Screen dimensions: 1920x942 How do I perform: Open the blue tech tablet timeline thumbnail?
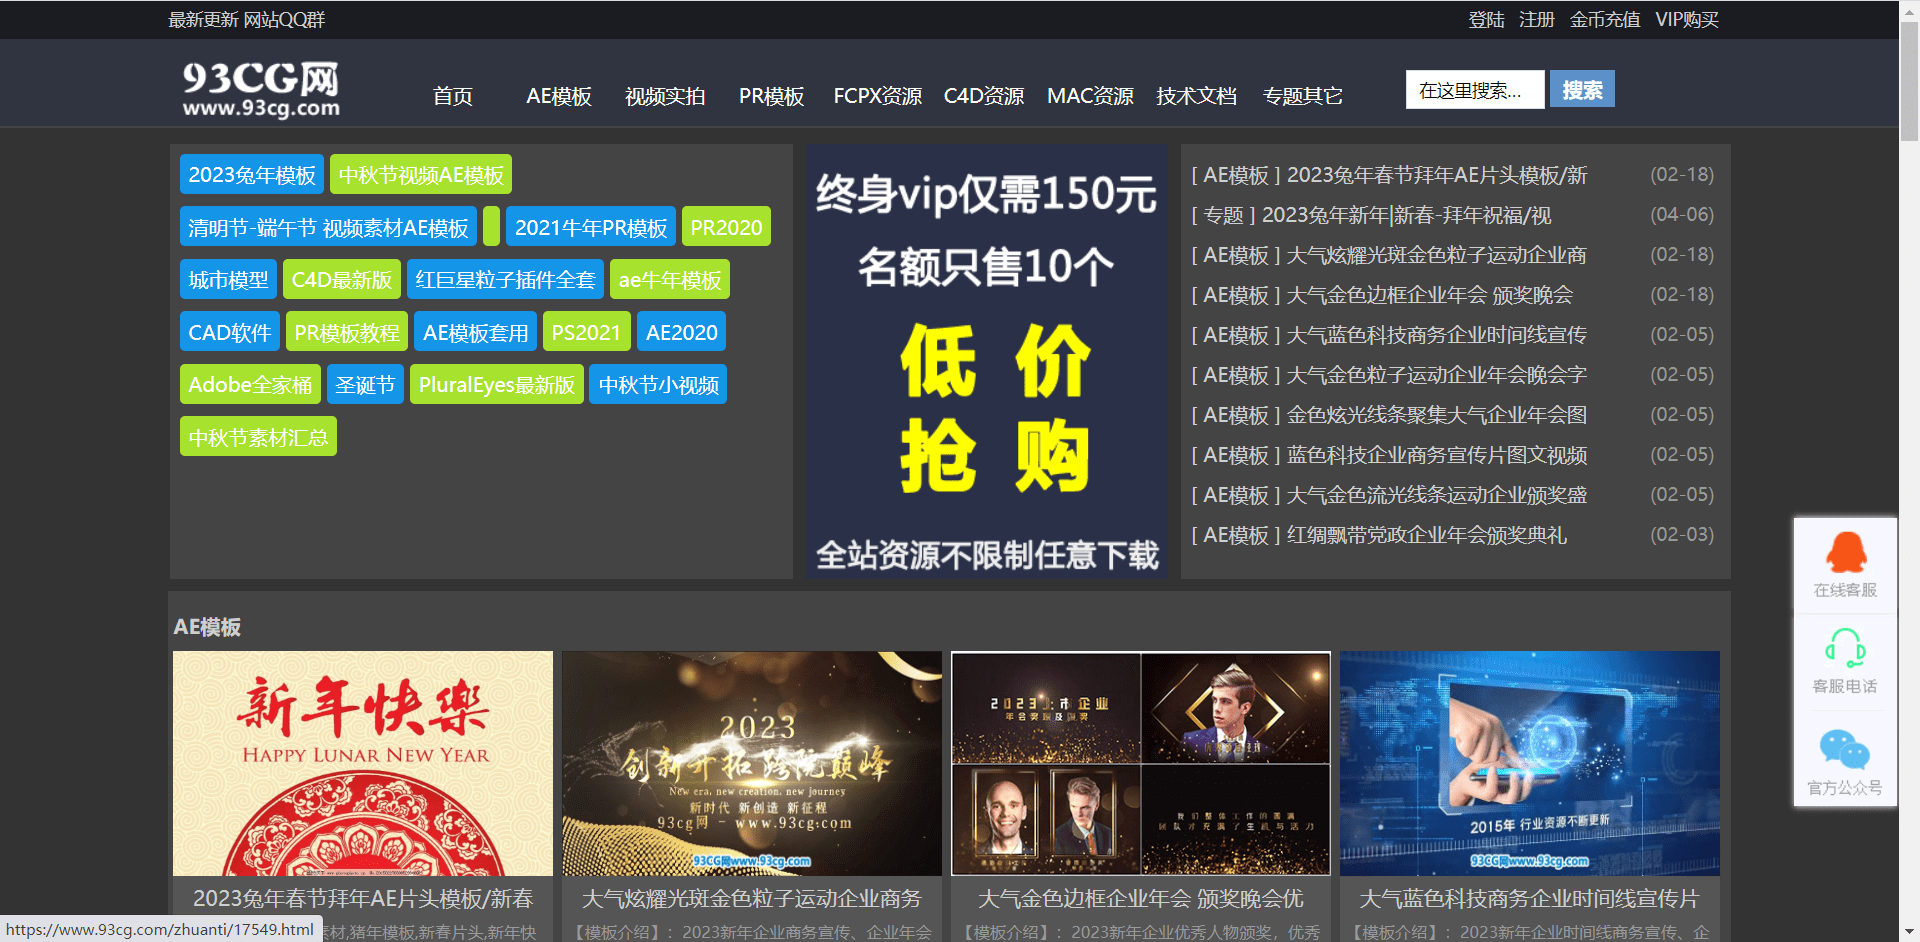coord(1530,764)
